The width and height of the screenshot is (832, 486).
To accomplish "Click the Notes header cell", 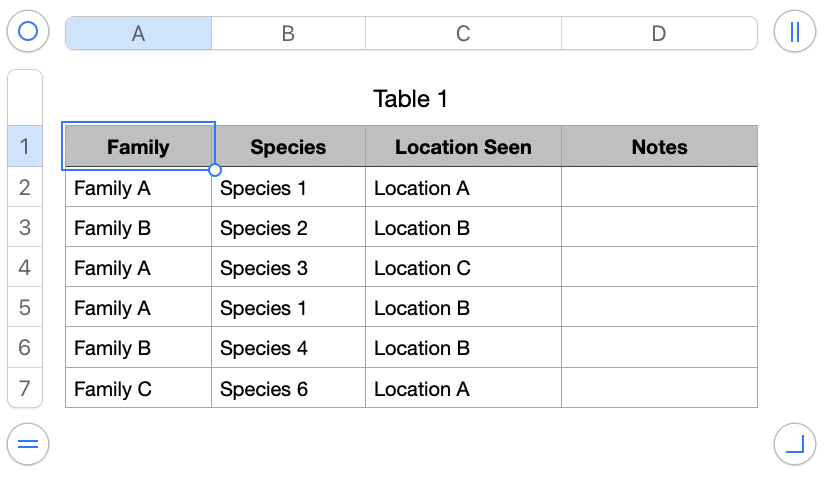I will [x=659, y=147].
